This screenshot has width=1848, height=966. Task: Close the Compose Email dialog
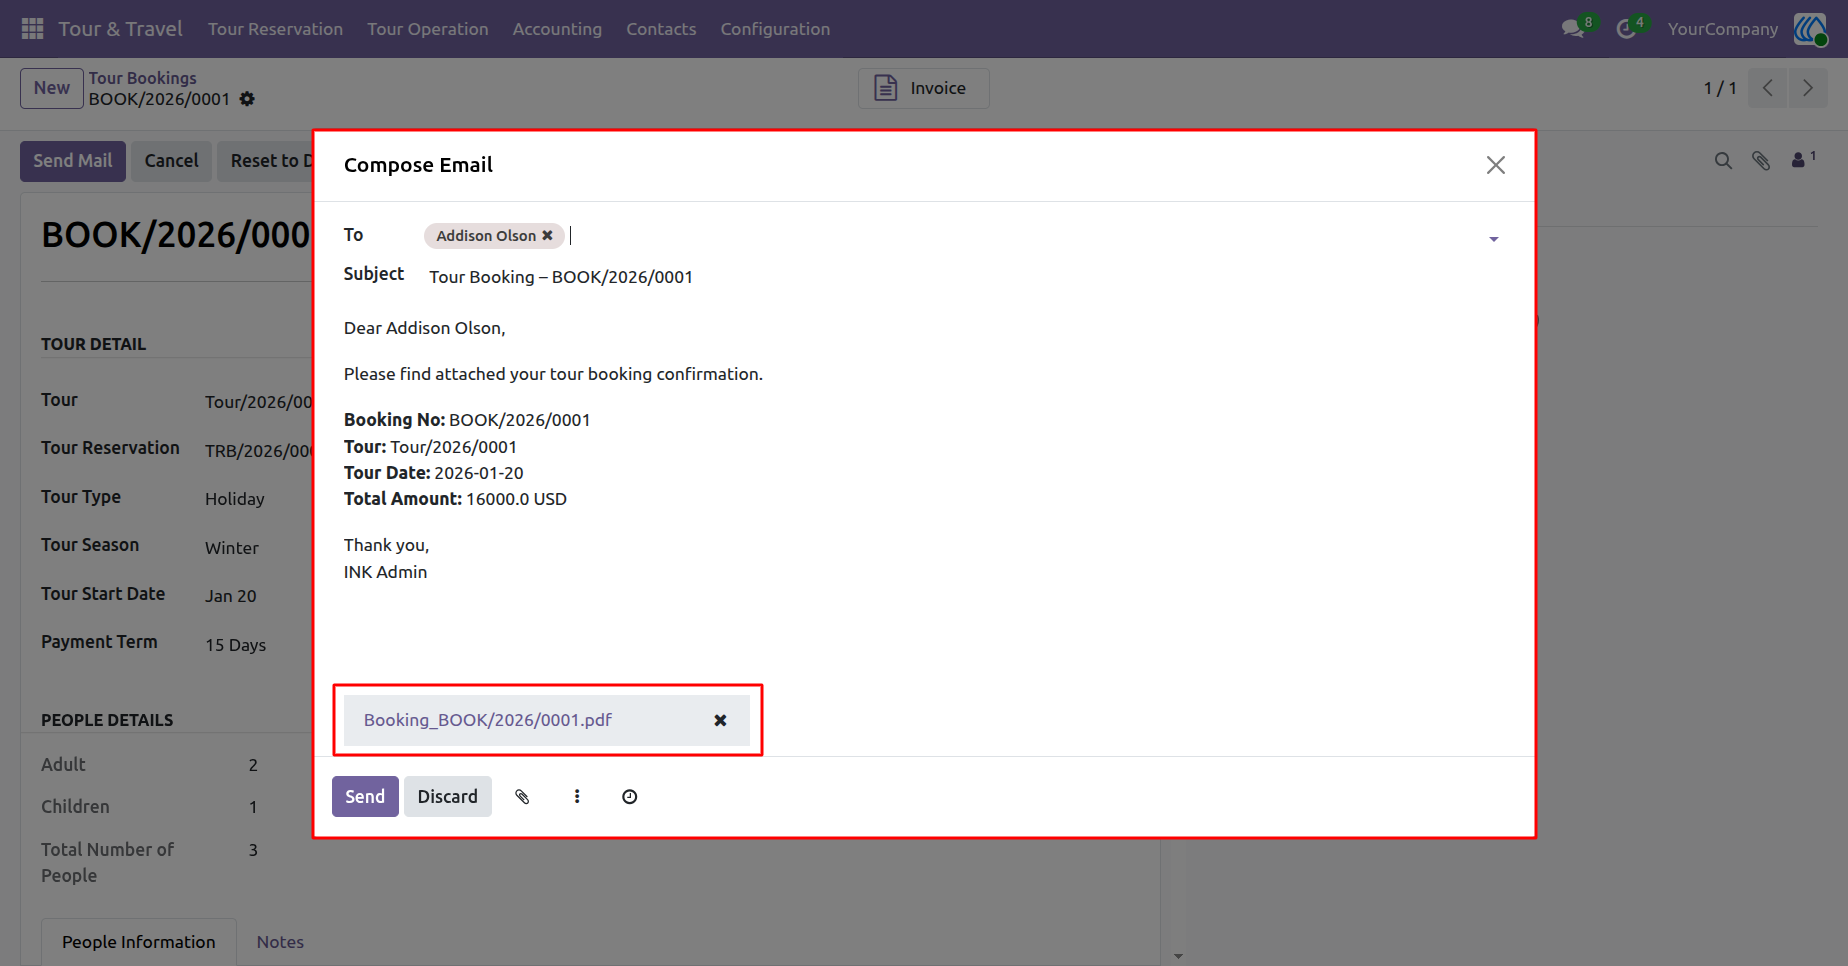point(1495,165)
